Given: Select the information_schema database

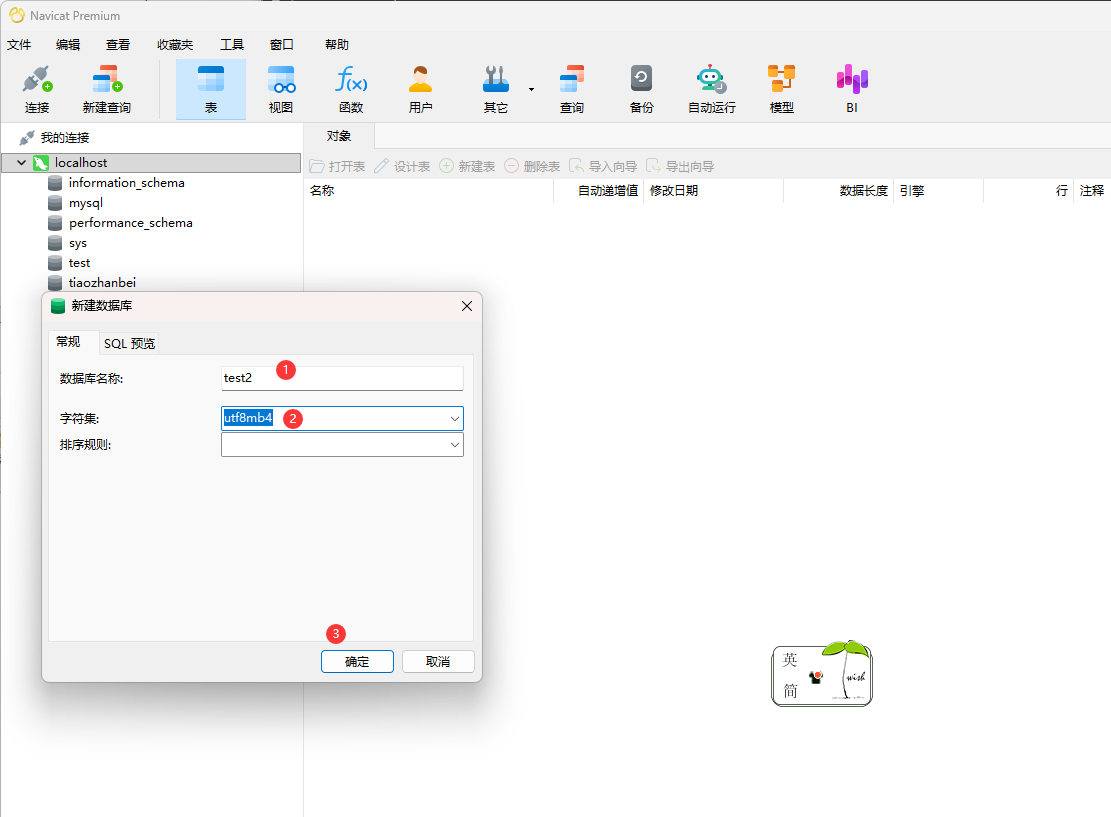Looking at the screenshot, I should [126, 183].
